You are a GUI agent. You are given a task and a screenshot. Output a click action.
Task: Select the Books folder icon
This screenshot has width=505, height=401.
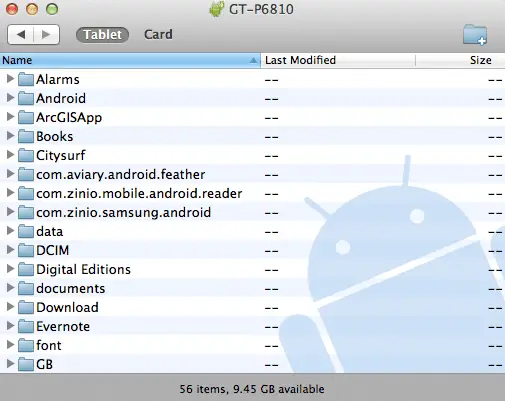point(26,136)
